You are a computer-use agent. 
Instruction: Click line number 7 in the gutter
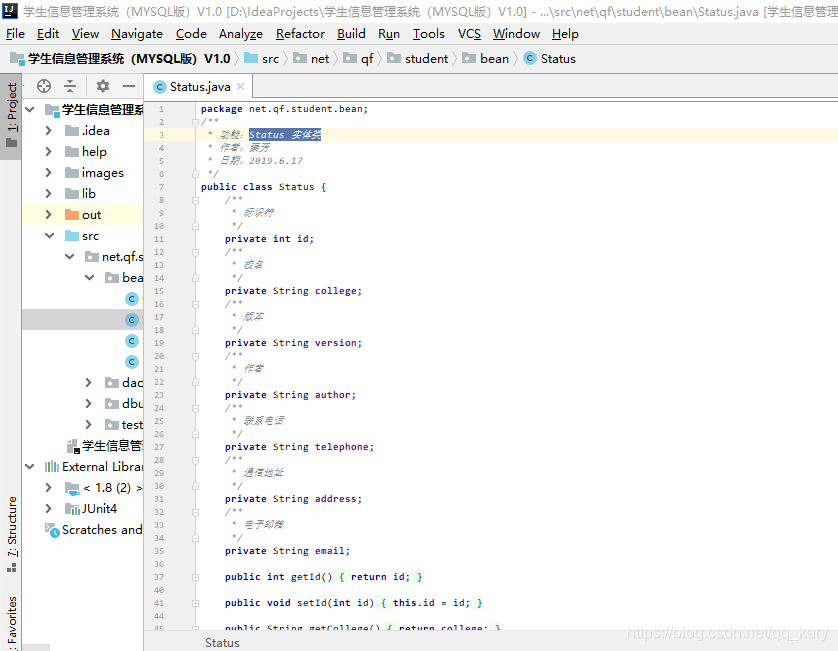[x=161, y=187]
